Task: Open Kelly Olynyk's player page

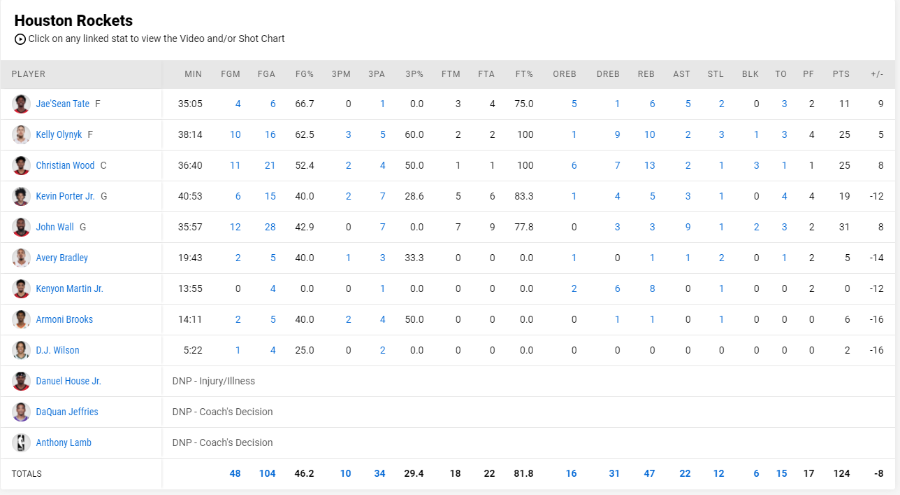Action: pyautogui.click(x=59, y=134)
